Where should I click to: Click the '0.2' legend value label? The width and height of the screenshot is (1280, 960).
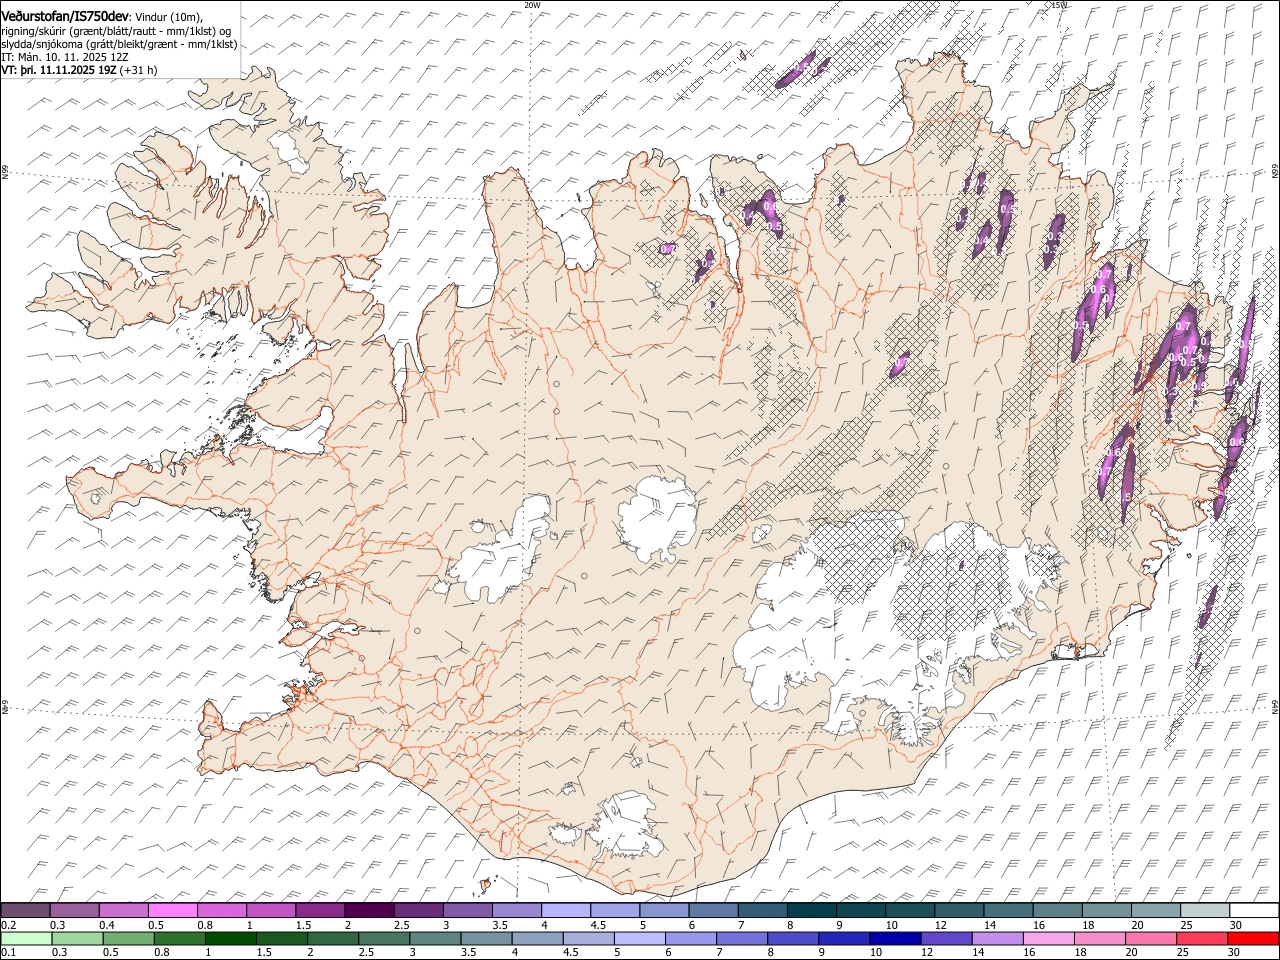pyautogui.click(x=9, y=925)
